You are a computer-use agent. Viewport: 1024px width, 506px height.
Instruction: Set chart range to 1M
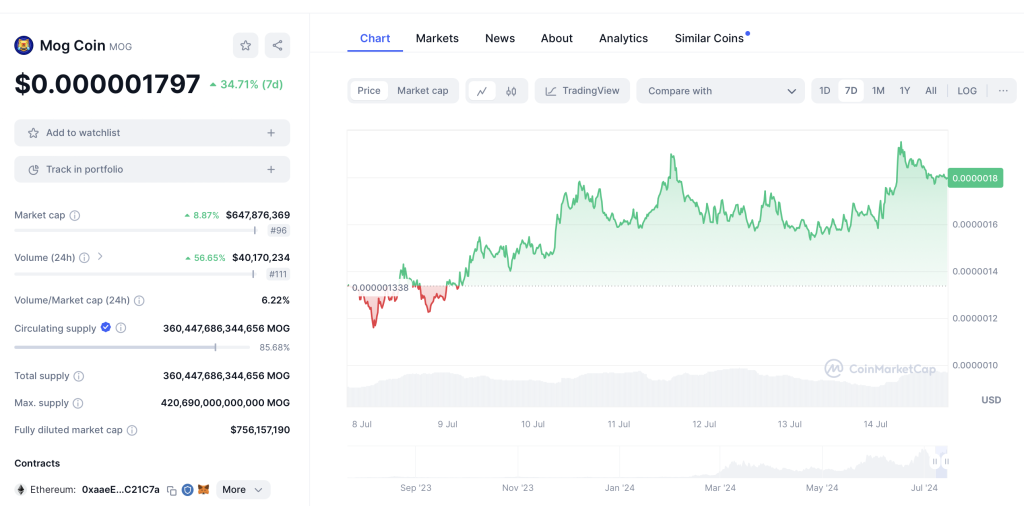click(x=878, y=91)
